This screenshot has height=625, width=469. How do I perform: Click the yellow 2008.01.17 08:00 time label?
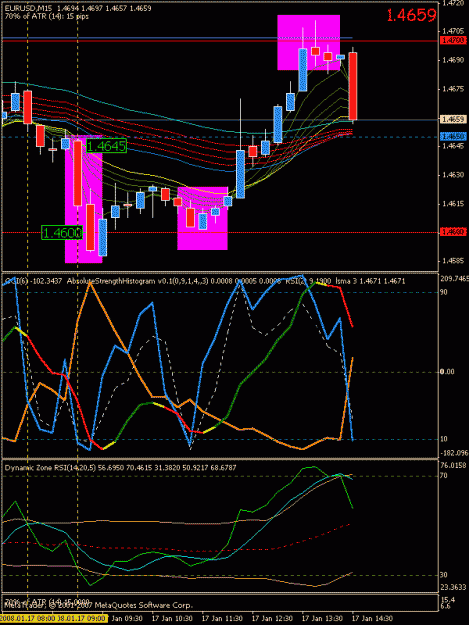[27, 619]
